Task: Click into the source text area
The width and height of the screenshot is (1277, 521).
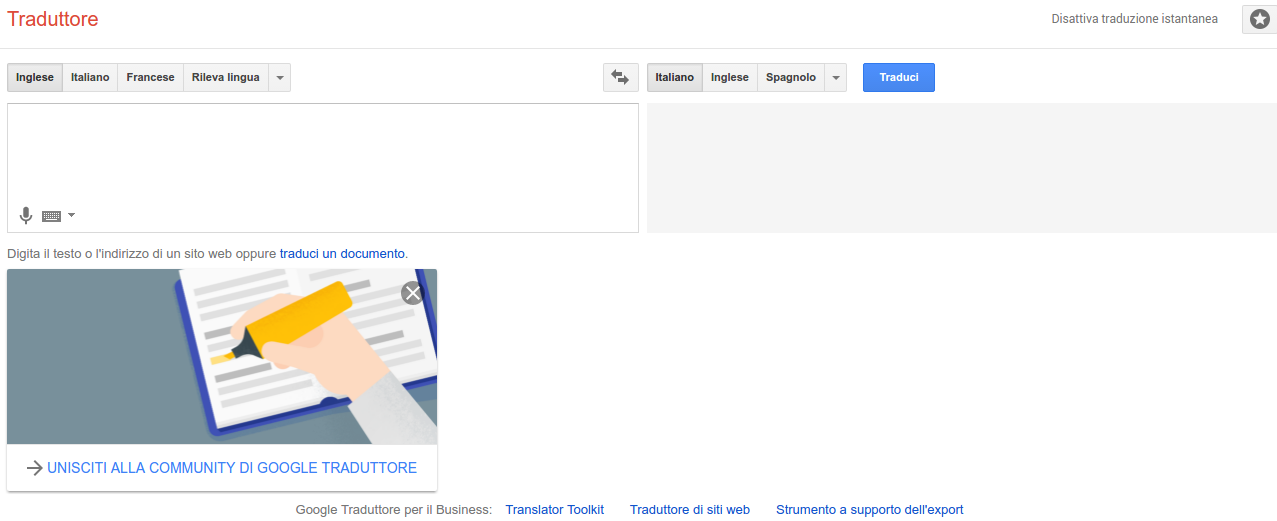Action: 323,168
